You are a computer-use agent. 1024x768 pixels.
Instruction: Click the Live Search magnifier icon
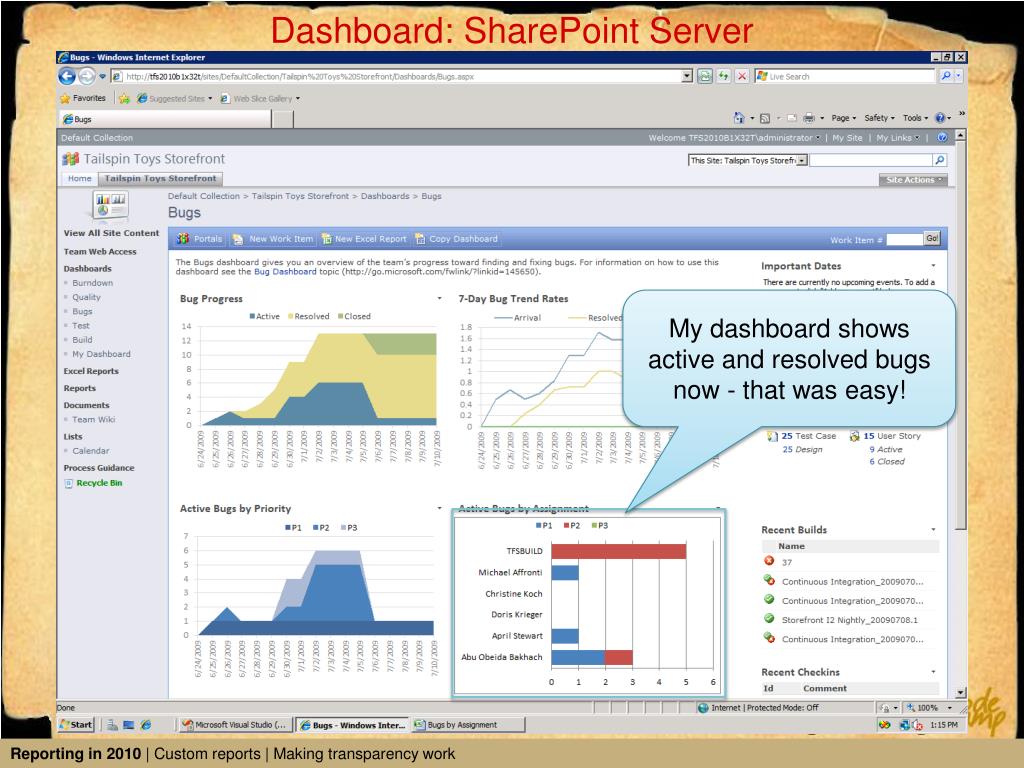pyautogui.click(x=946, y=76)
